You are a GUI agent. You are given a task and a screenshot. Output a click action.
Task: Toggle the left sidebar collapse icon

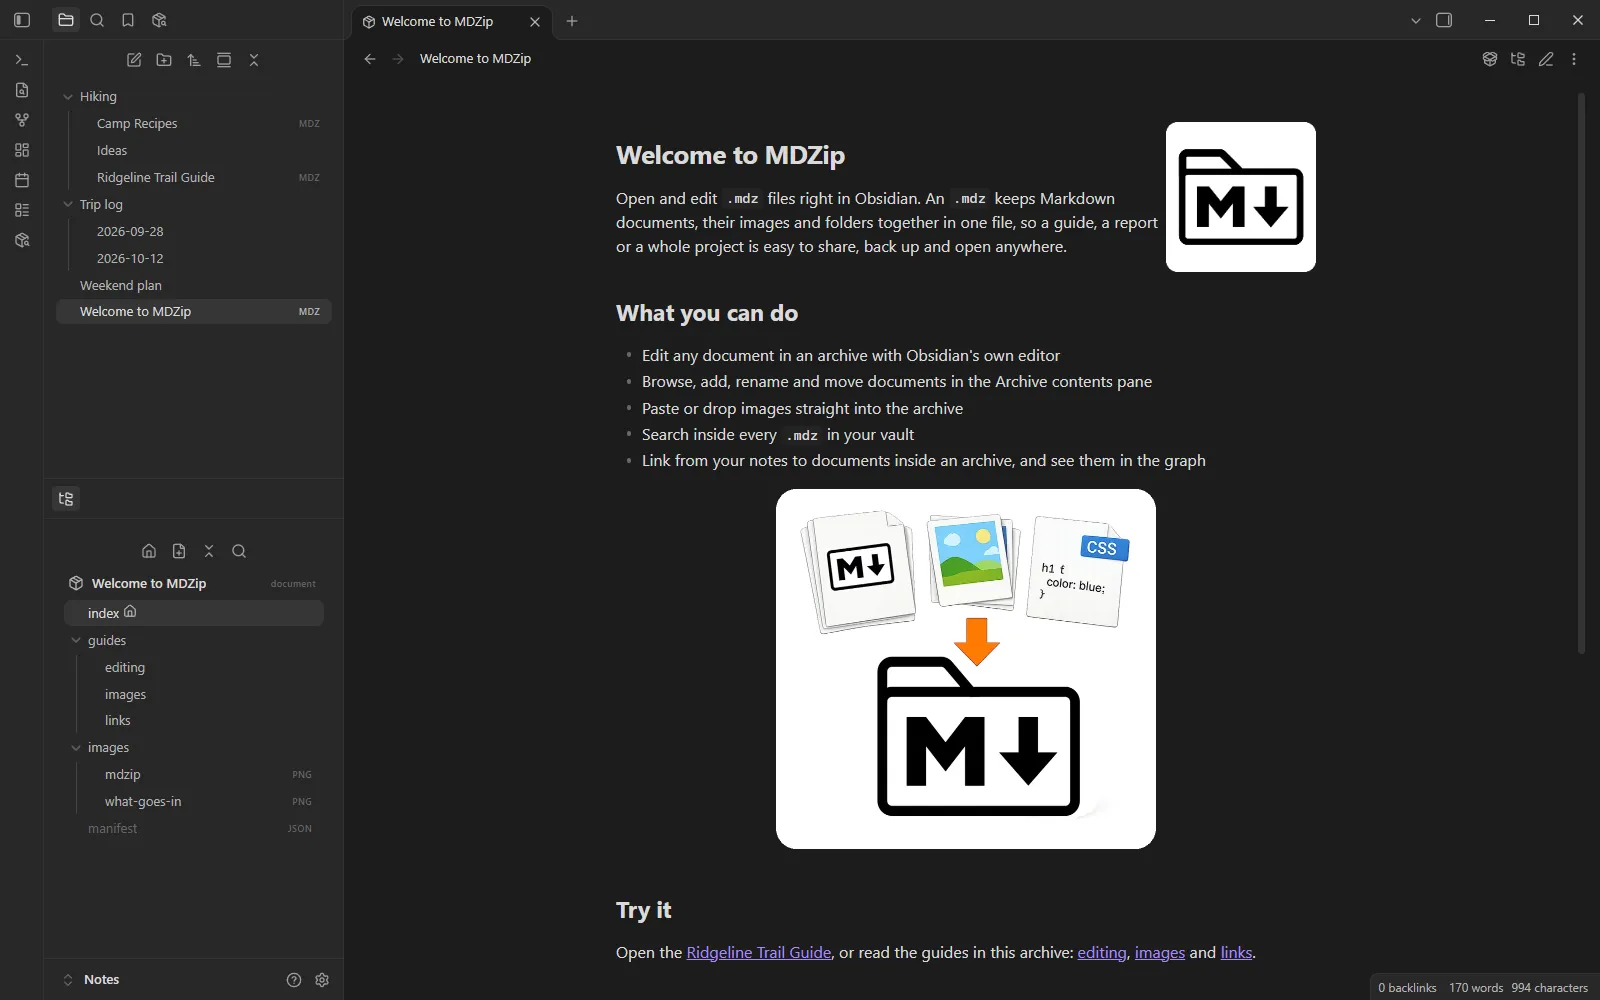tap(22, 20)
